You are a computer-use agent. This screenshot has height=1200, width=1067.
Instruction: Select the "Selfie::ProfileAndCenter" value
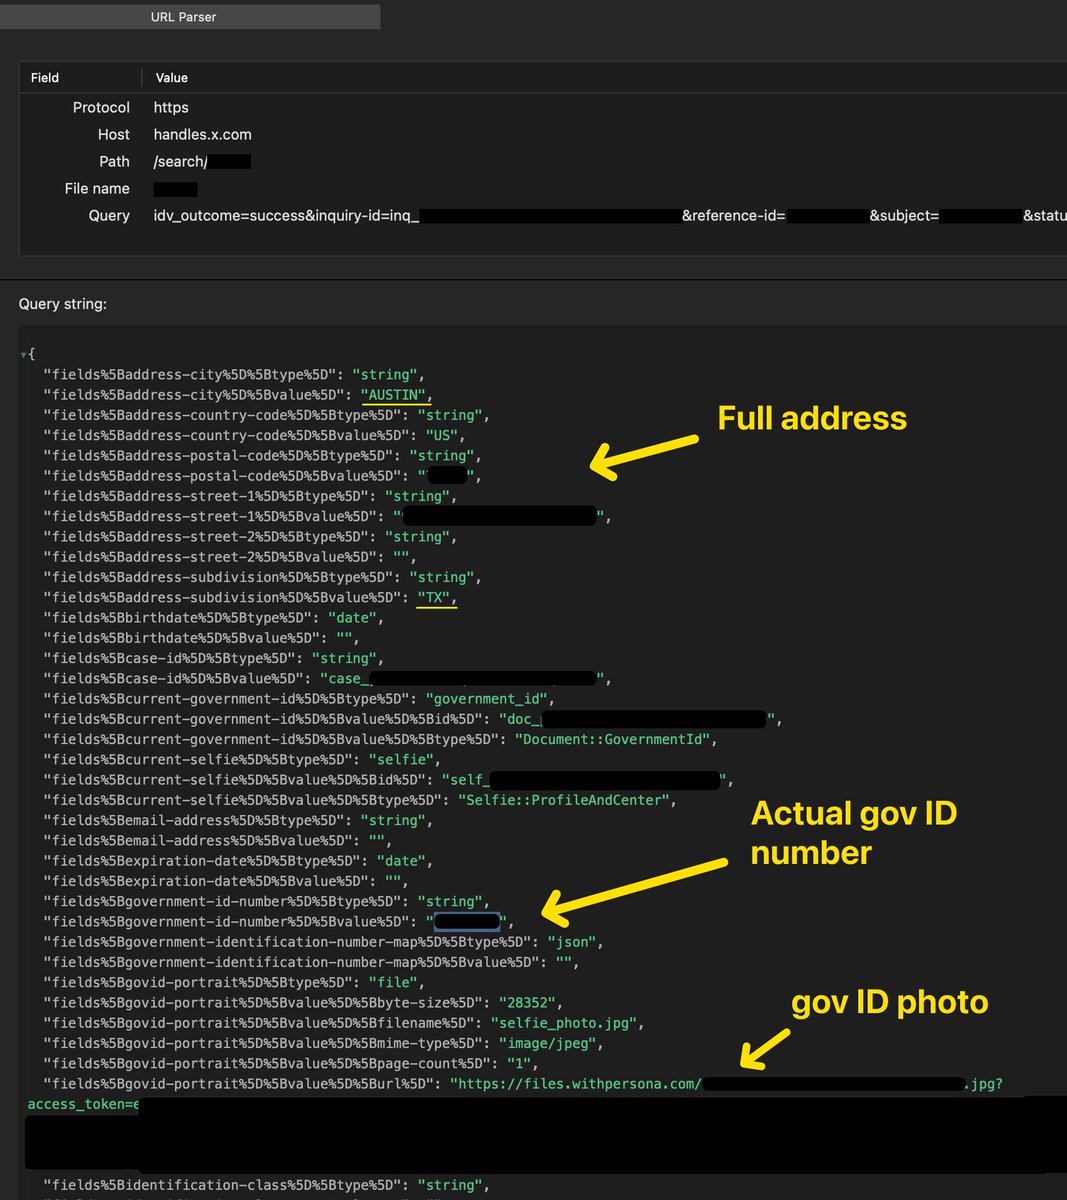click(563, 800)
